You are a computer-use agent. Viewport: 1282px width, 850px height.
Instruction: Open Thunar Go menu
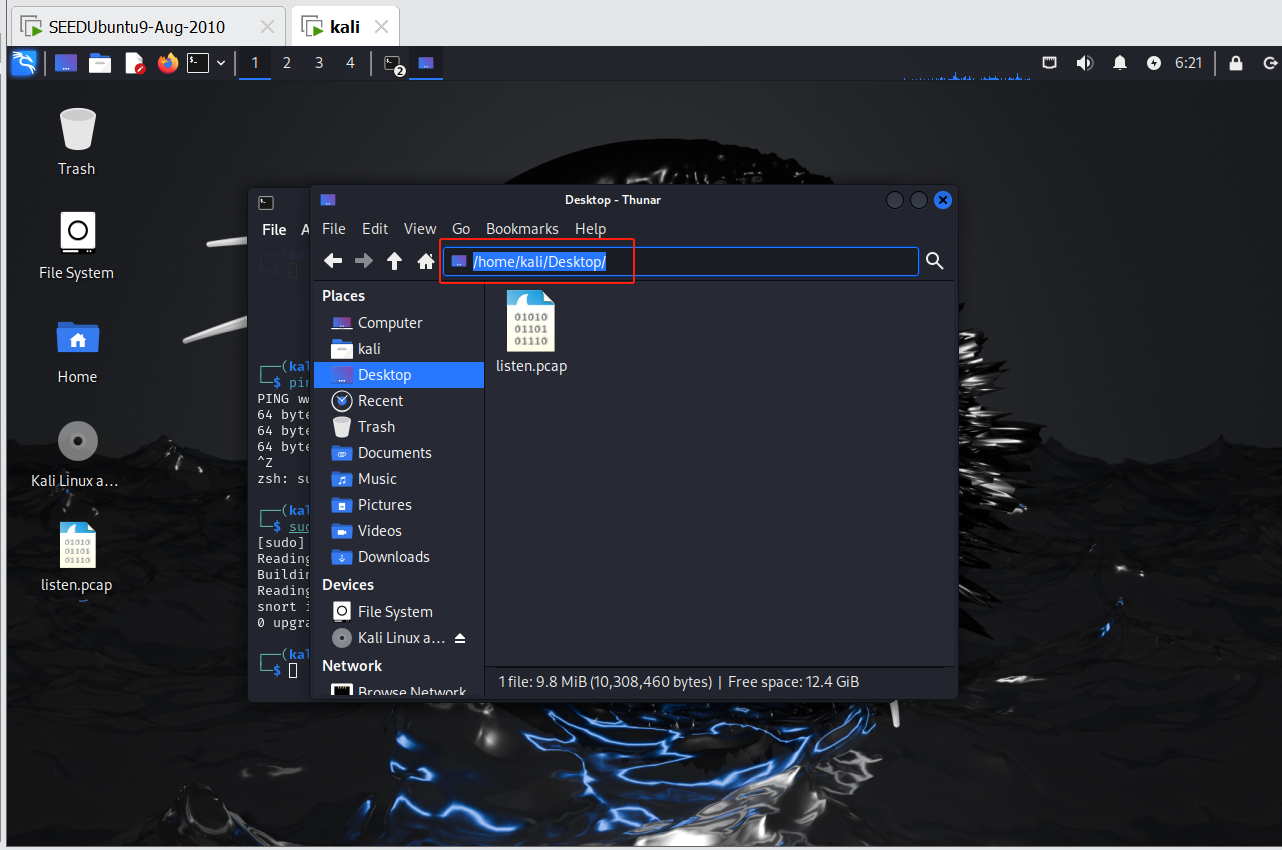click(461, 229)
